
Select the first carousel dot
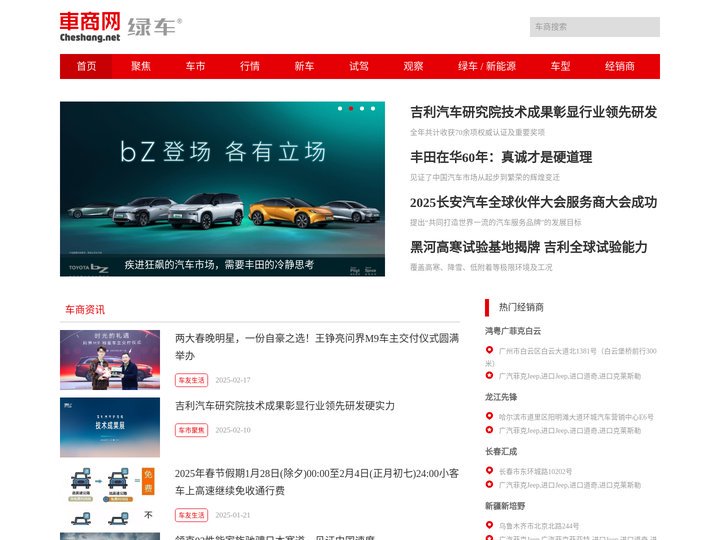(340, 108)
